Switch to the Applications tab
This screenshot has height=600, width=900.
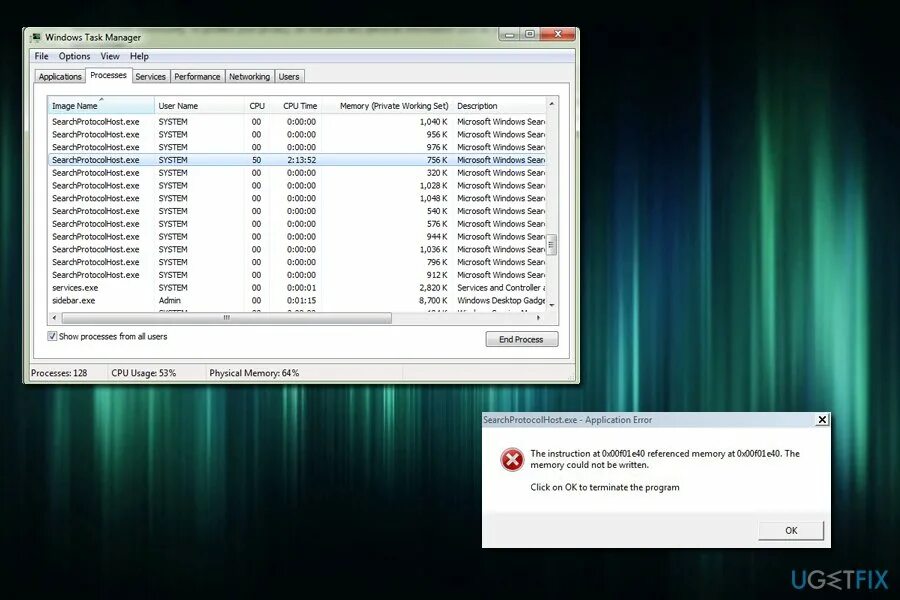[x=60, y=76]
